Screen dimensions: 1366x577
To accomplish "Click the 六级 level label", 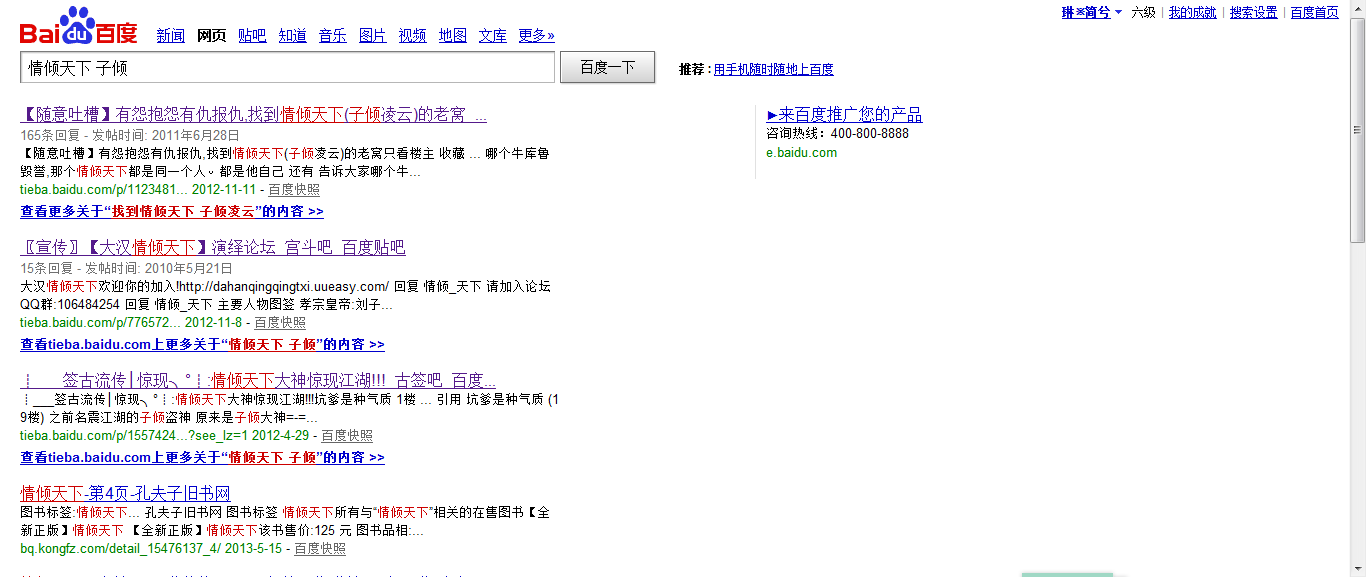I will [x=1143, y=13].
